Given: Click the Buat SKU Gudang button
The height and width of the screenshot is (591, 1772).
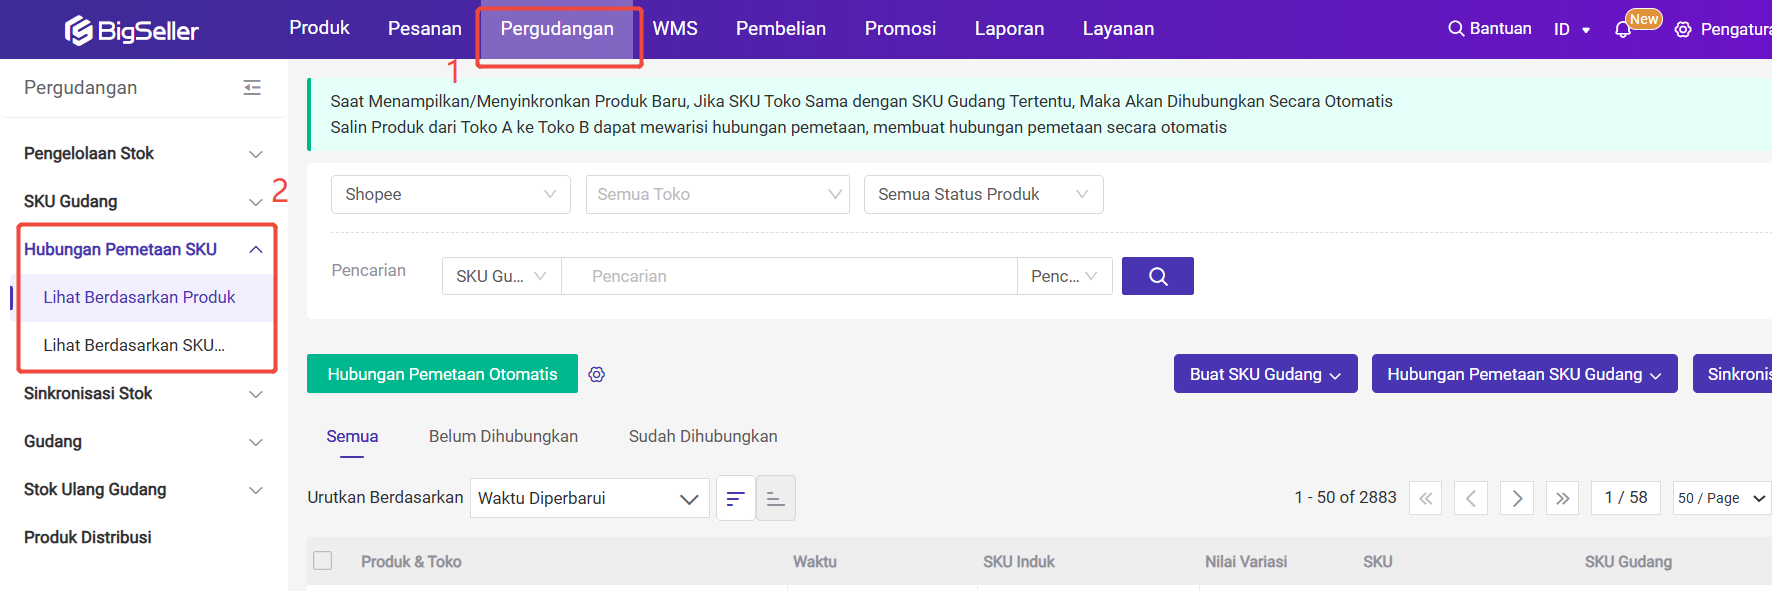Looking at the screenshot, I should [1265, 374].
